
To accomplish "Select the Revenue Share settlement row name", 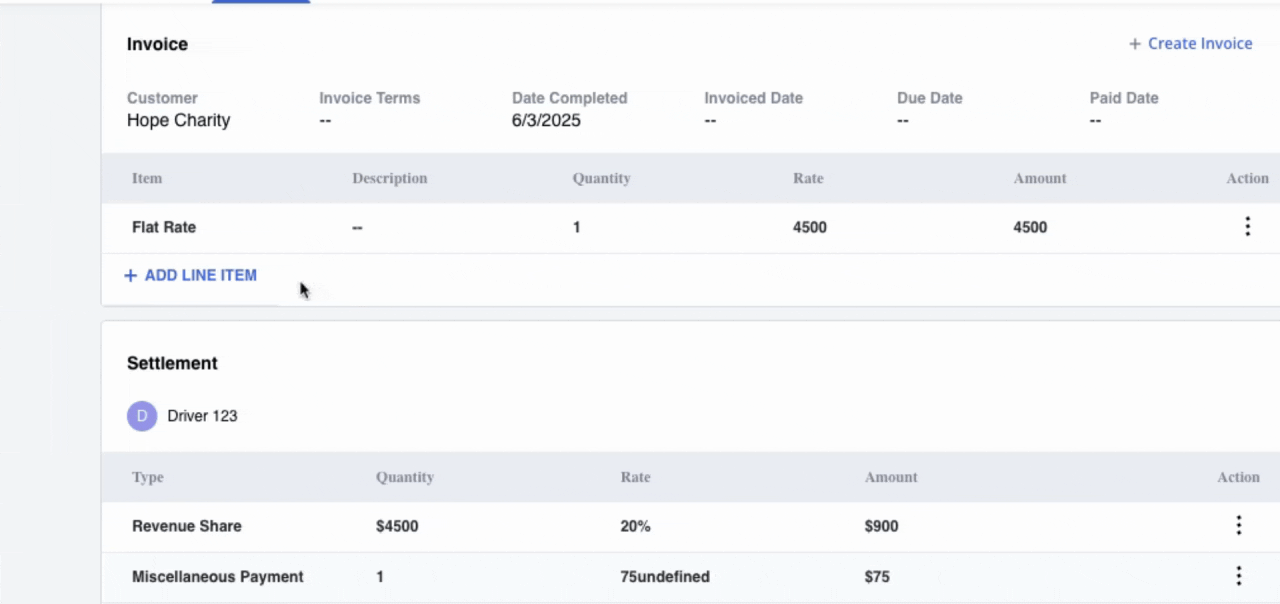I will click(187, 526).
